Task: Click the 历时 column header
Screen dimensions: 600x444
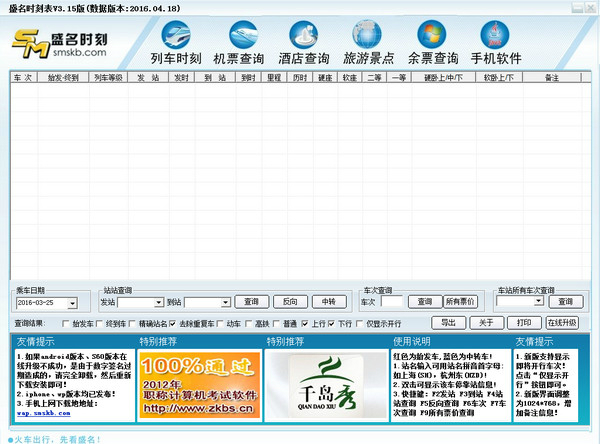Action: click(x=300, y=78)
